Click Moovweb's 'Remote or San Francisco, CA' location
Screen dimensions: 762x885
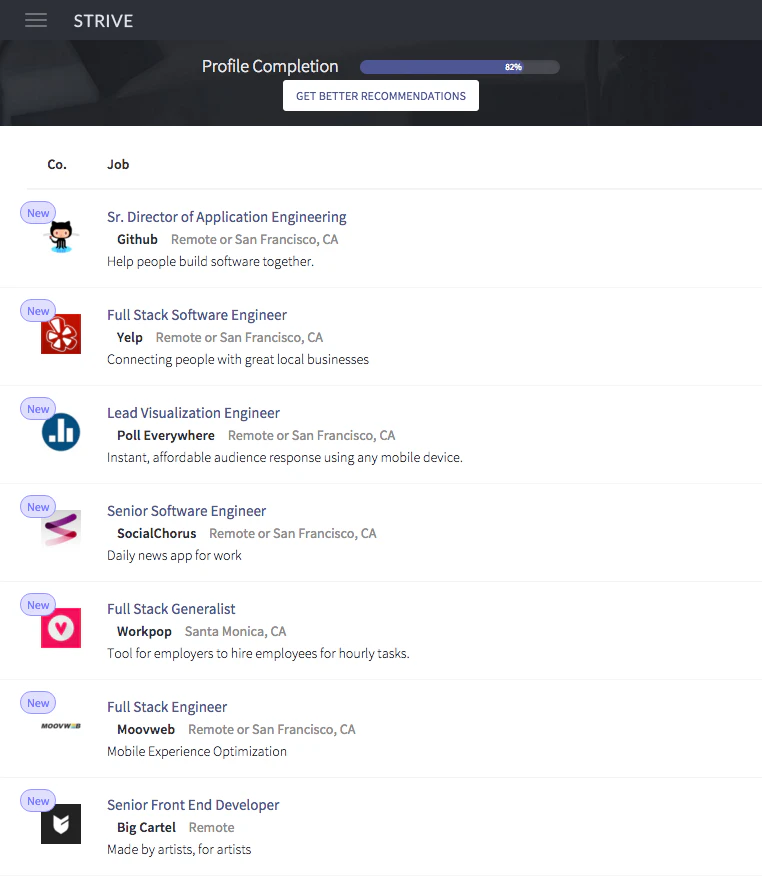[x=271, y=729]
